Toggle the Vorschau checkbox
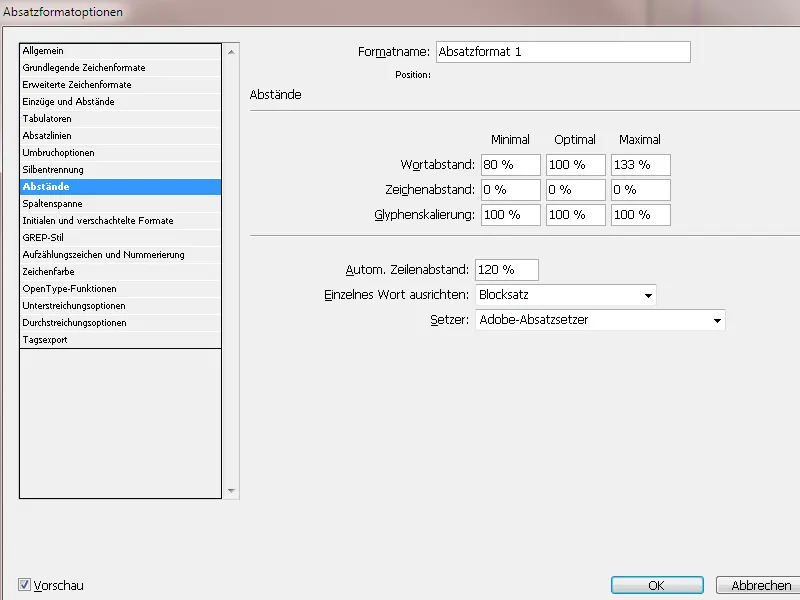800x600 pixels. pos(22,586)
